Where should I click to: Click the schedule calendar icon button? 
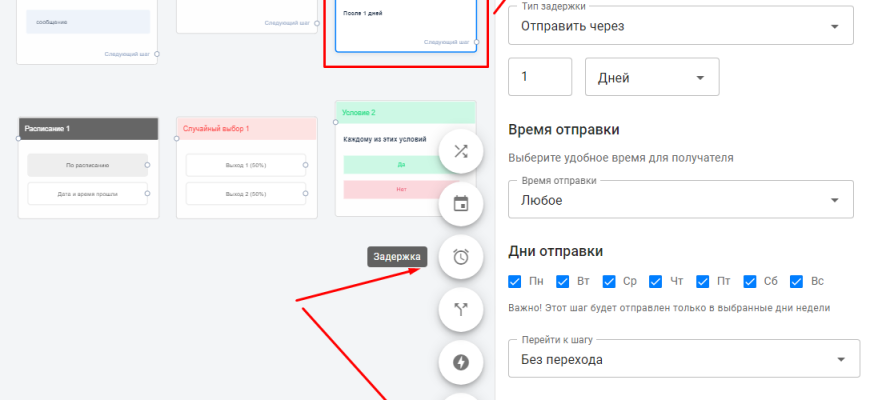pos(461,204)
